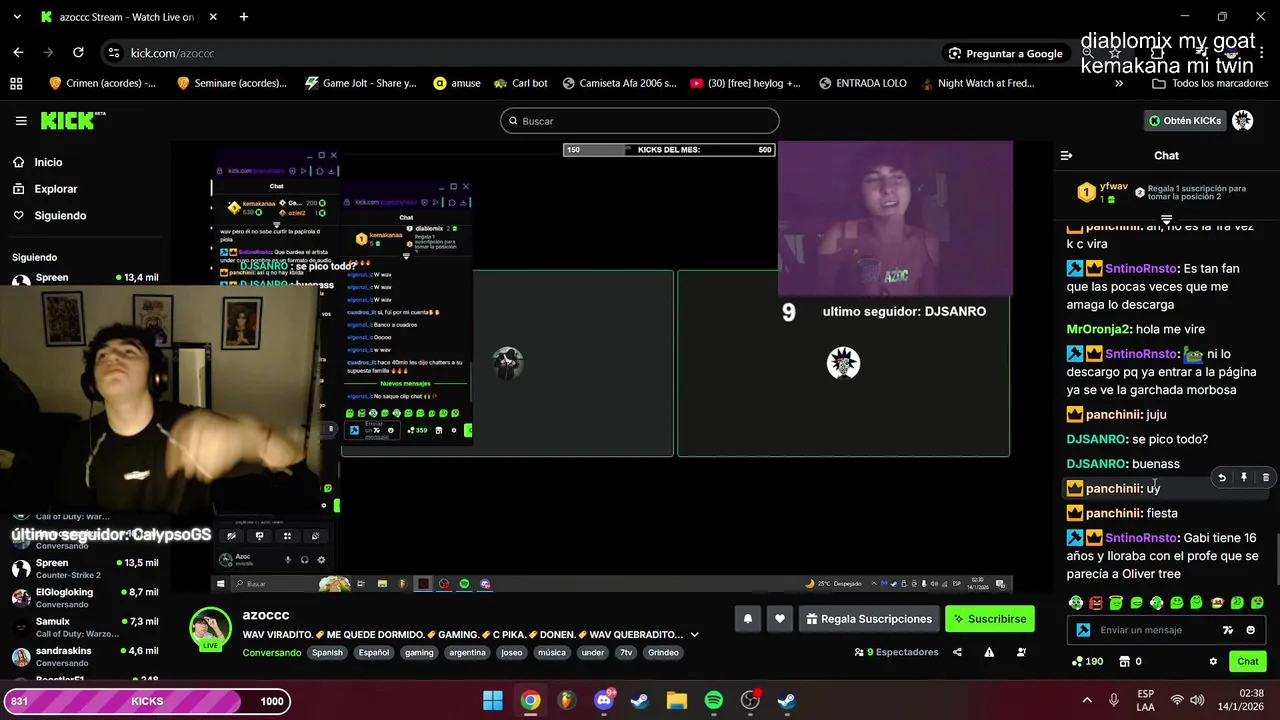Open OBS Studio from the taskbar

tap(750, 700)
